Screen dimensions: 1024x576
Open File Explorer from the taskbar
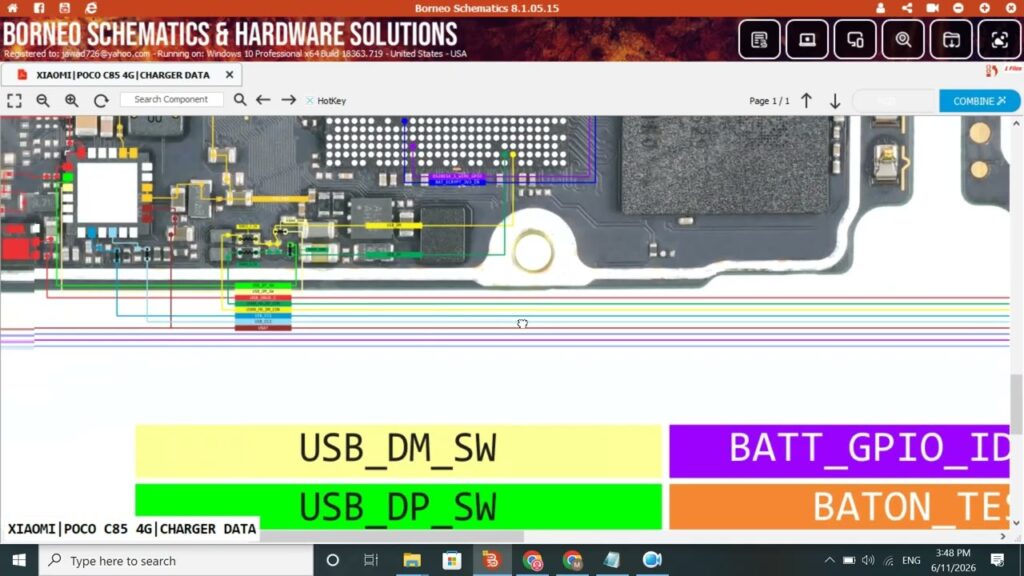pos(412,560)
